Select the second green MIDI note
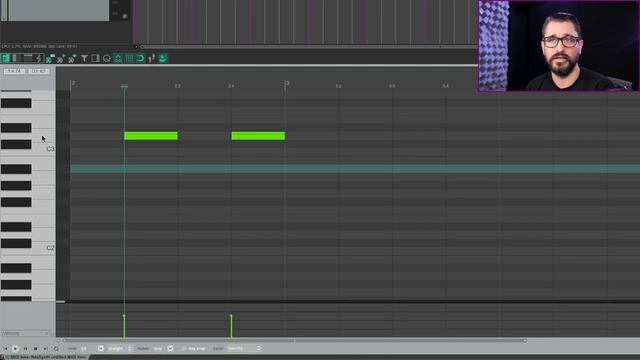Screen dimensions: 640x360 [x=258, y=136]
